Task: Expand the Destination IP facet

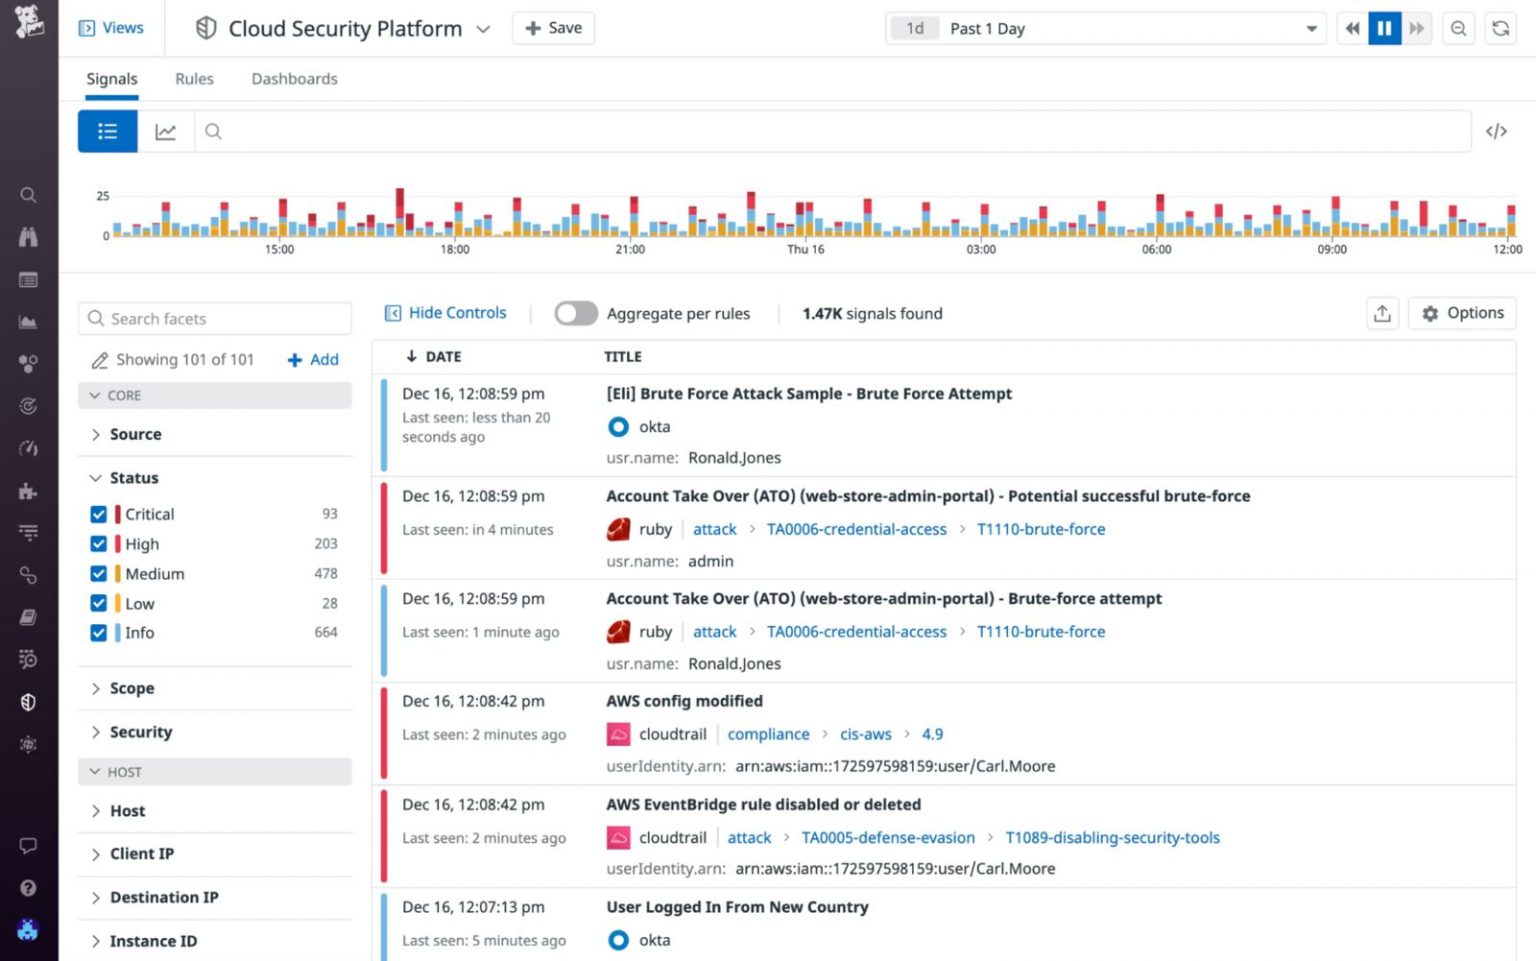Action: click(x=163, y=897)
